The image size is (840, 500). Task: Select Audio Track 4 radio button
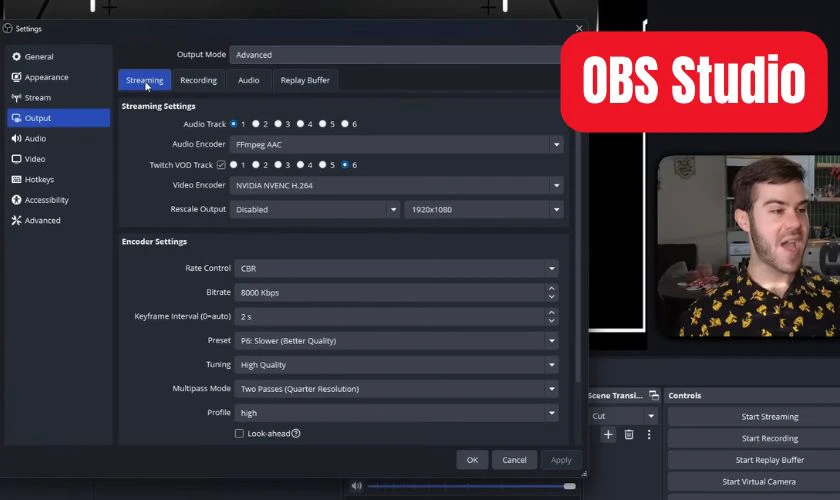pos(301,124)
